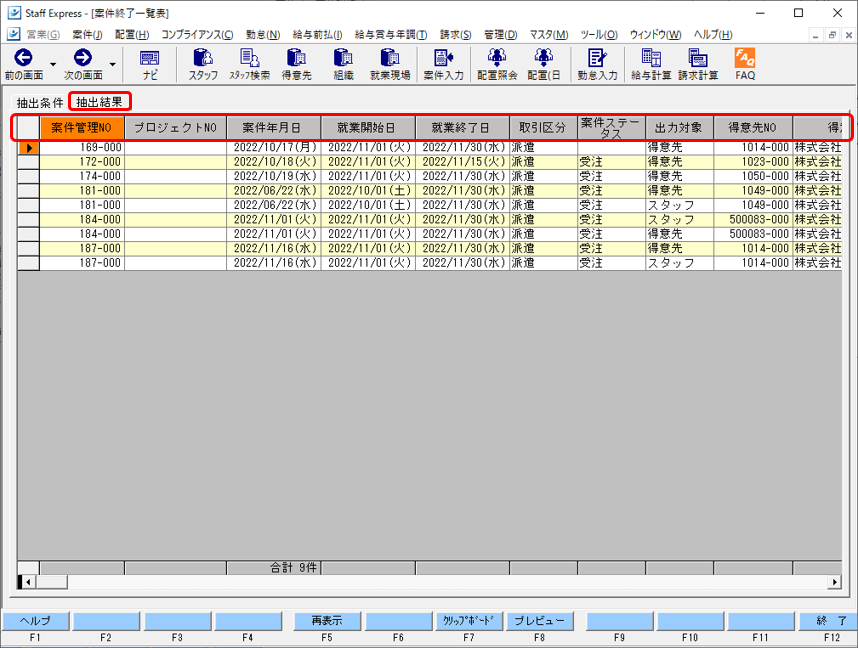
Task: Restore the inner document window
Action: 832,35
